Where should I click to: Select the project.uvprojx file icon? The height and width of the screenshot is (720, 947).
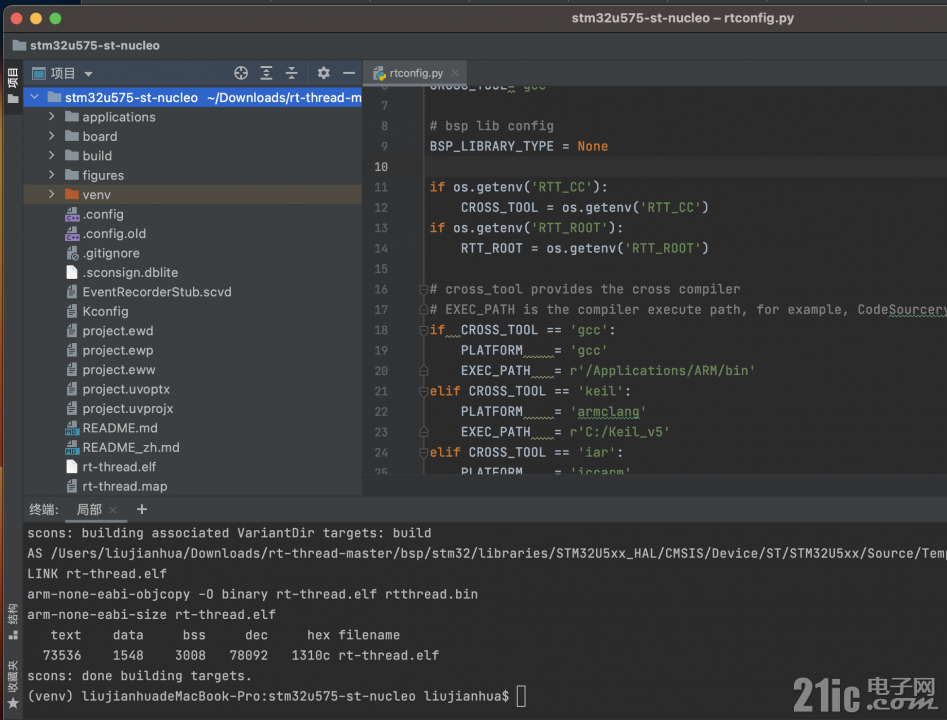click(72, 408)
